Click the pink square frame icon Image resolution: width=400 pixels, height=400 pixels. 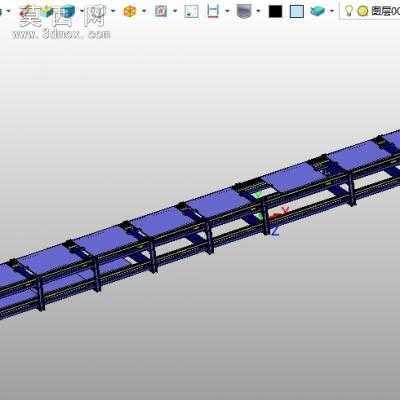click(x=161, y=11)
